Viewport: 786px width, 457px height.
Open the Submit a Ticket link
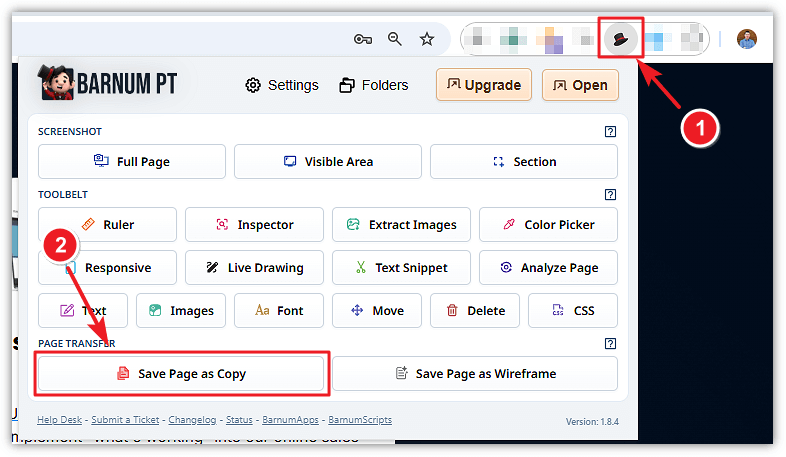pyautogui.click(x=125, y=420)
